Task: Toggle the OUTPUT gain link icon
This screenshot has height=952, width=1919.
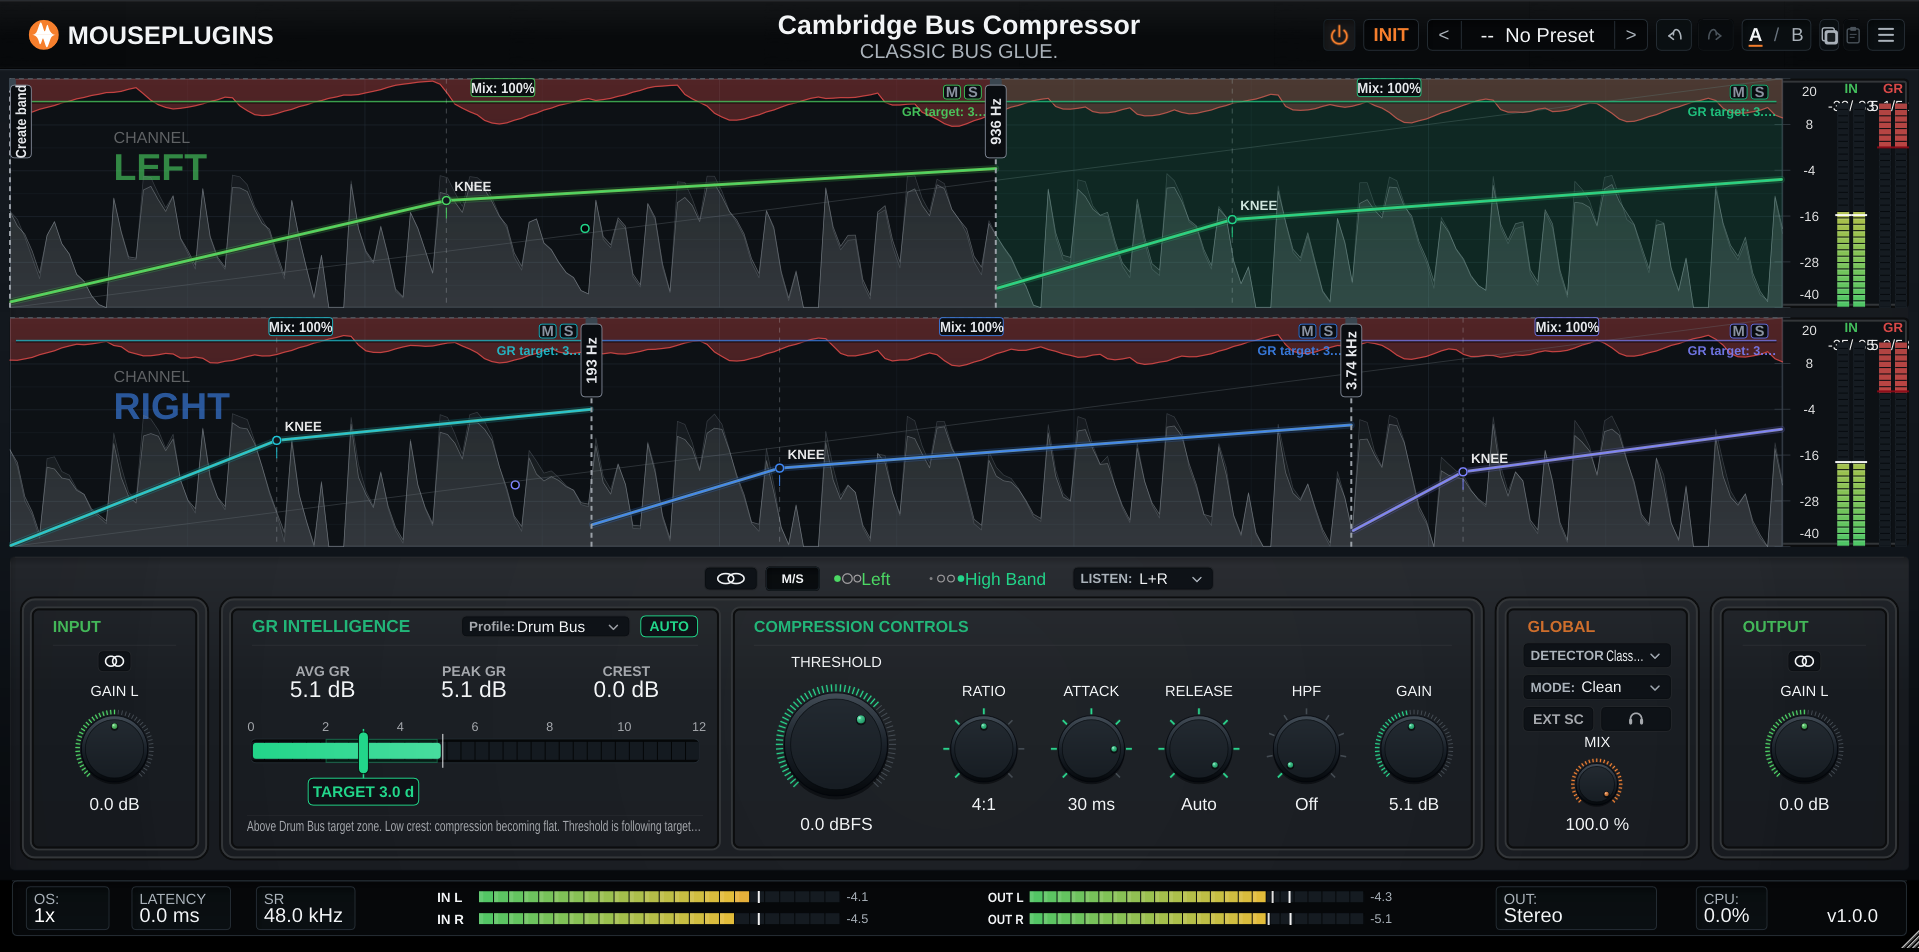Action: pos(1804,661)
